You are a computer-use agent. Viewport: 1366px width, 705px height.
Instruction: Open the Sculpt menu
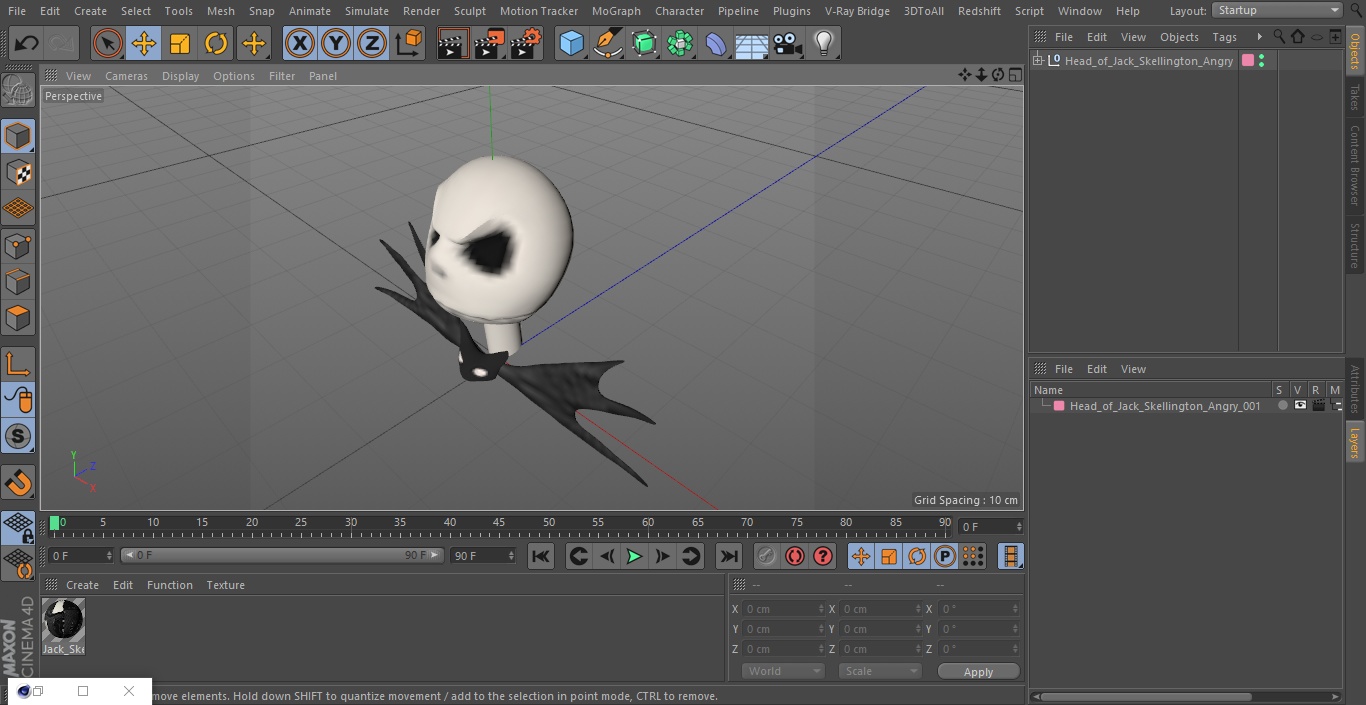pos(469,11)
